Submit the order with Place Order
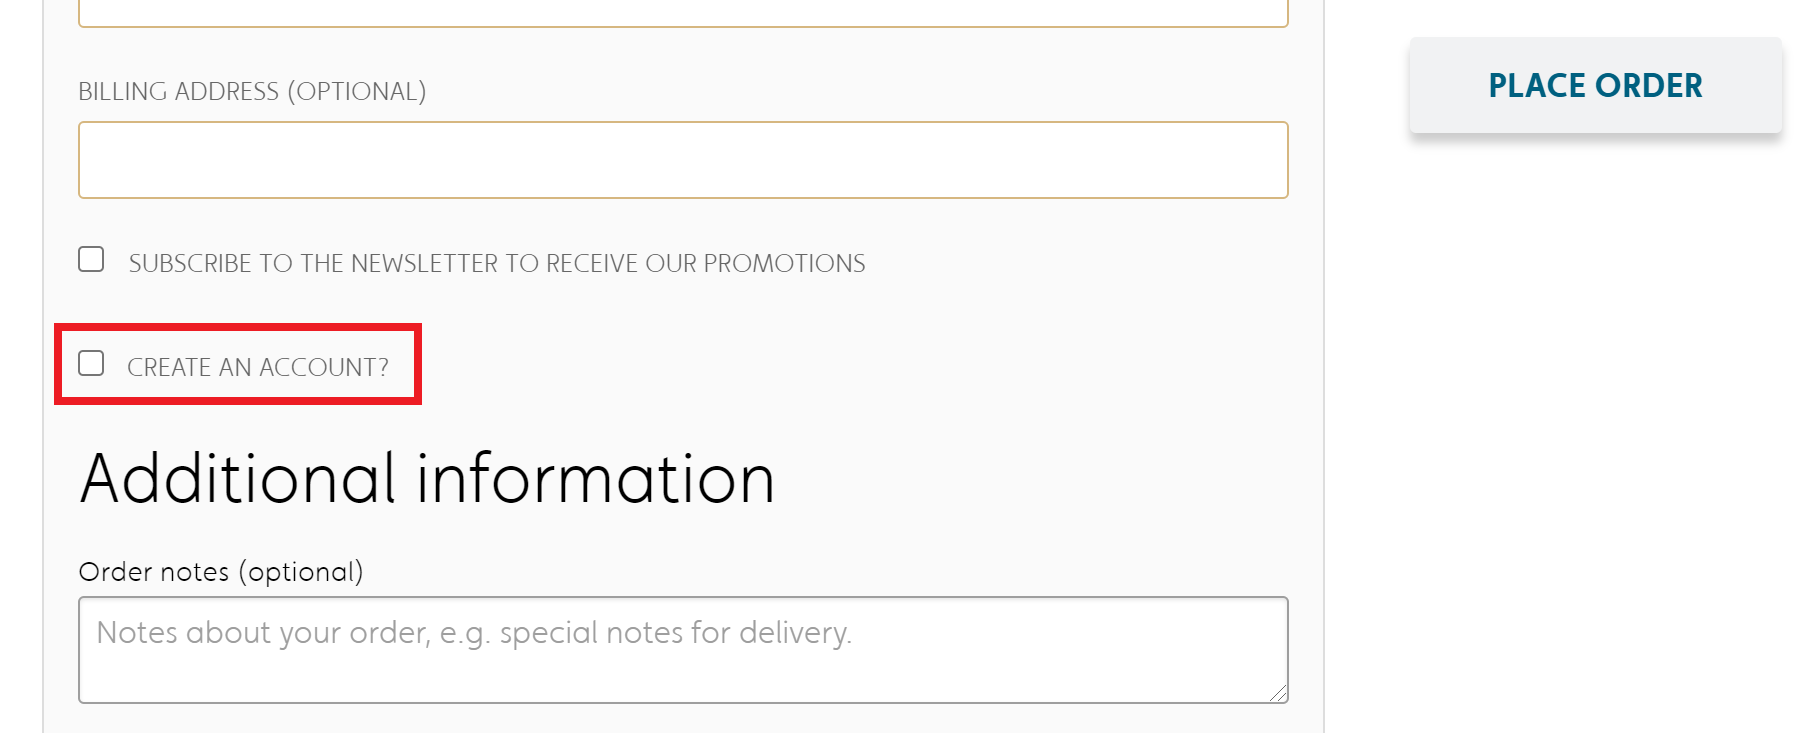The width and height of the screenshot is (1807, 733). 1595,86
